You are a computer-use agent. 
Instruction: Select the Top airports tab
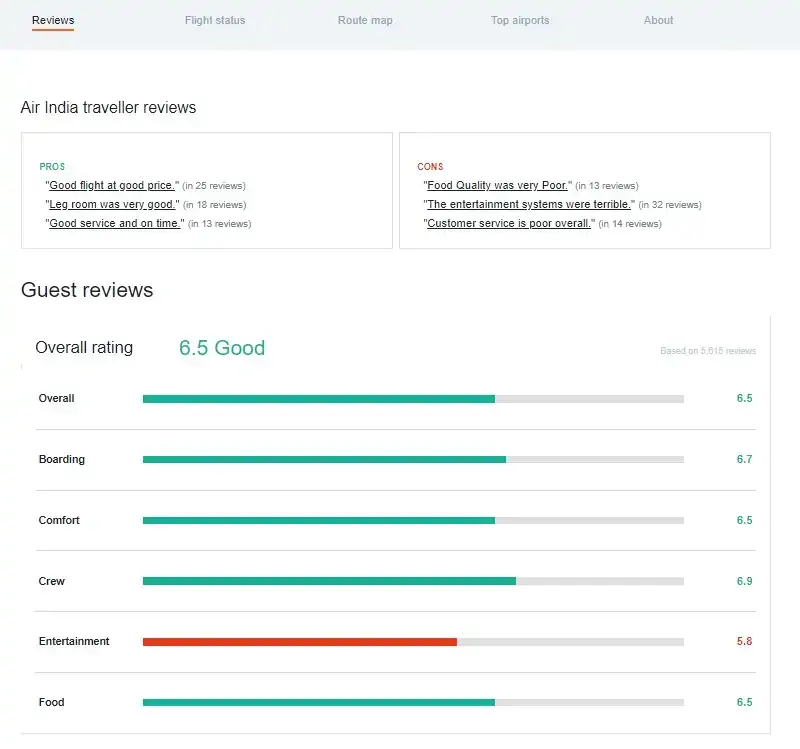click(x=520, y=20)
